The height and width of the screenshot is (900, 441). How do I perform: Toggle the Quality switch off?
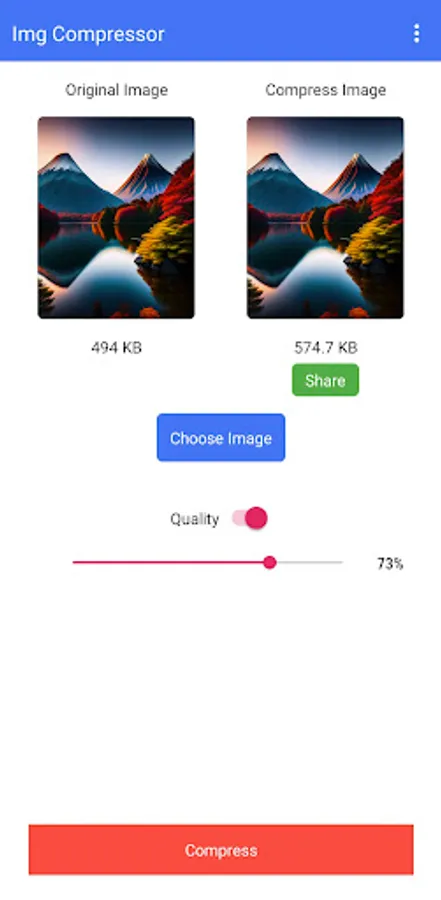250,518
